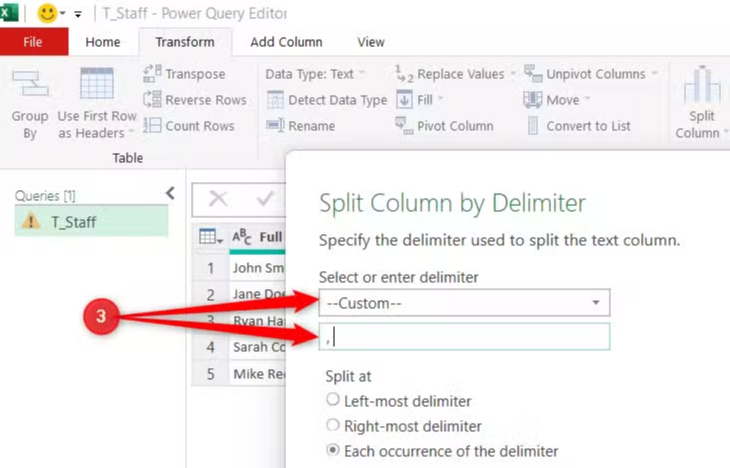Switch to the Transform tab
The image size is (730, 468).
[185, 42]
